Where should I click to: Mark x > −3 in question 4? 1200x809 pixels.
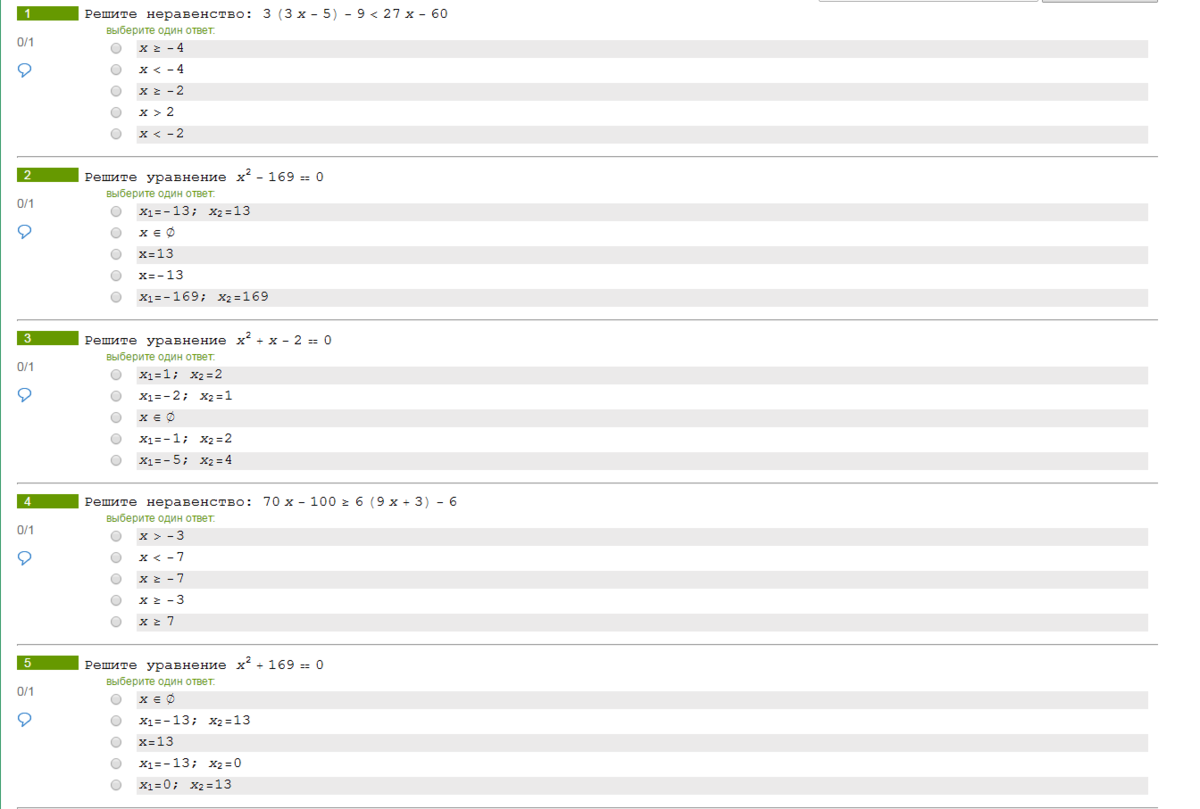[116, 536]
